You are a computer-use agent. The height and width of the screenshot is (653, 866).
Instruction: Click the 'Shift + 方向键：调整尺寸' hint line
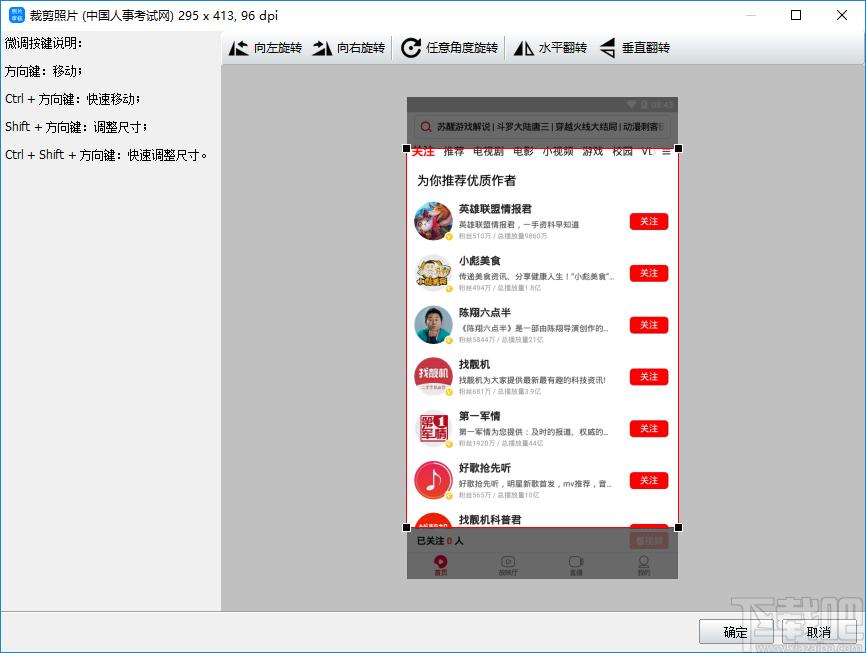76,127
